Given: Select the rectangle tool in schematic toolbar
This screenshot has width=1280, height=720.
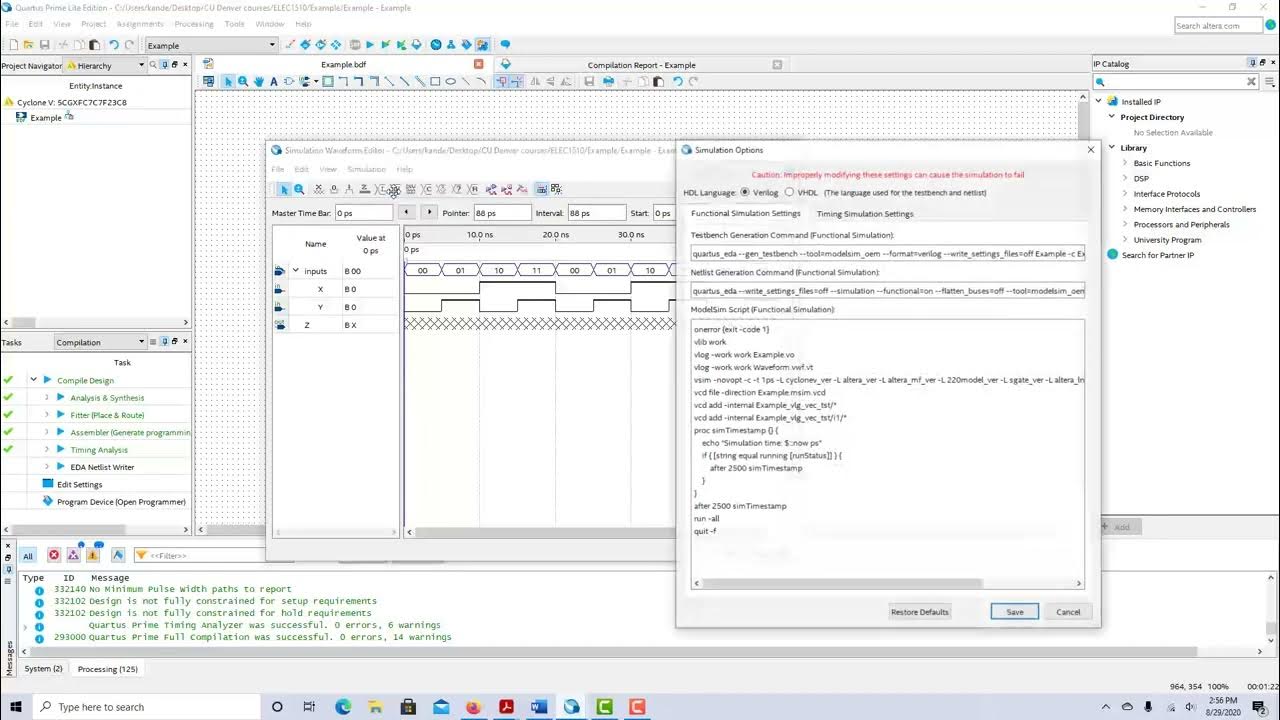Looking at the screenshot, I should pyautogui.click(x=435, y=81).
